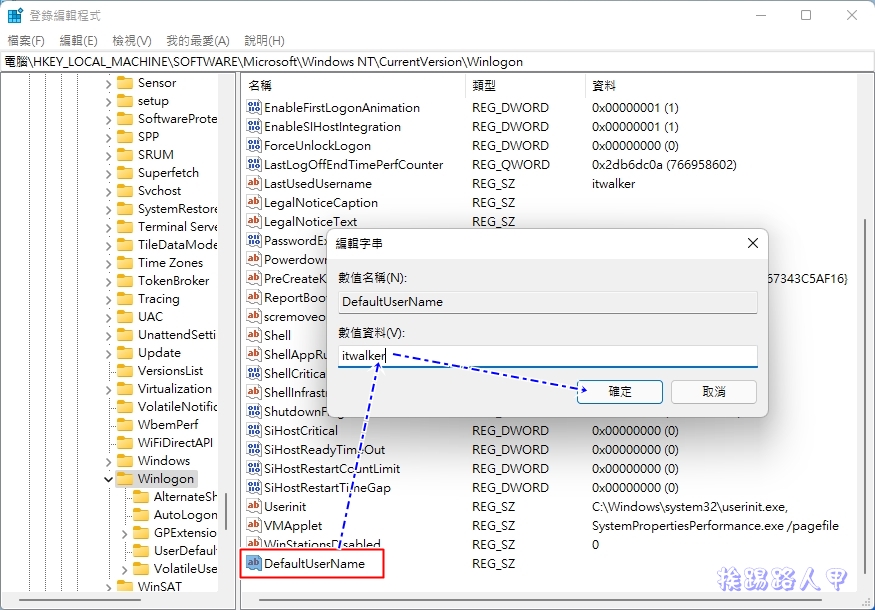Click the WinSAT folder icon
Screen dimensions: 875x610
click(x=125, y=587)
